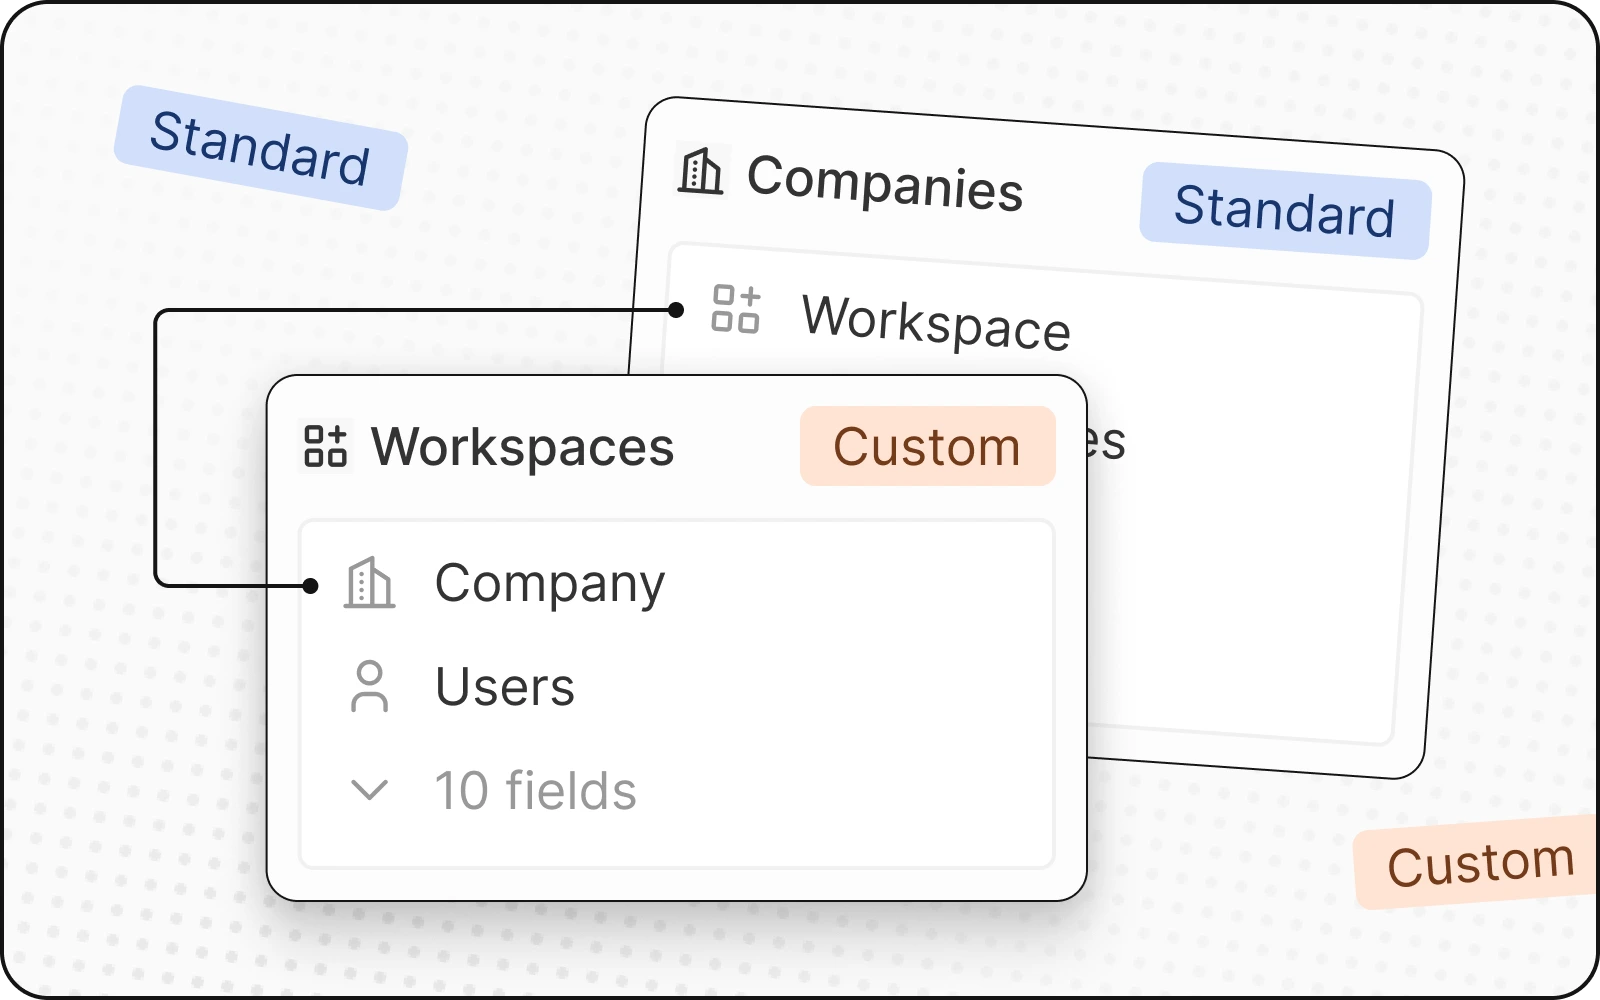Viewport: 1600px width, 1000px height.
Task: Open the Workspaces object title
Action: coord(522,446)
